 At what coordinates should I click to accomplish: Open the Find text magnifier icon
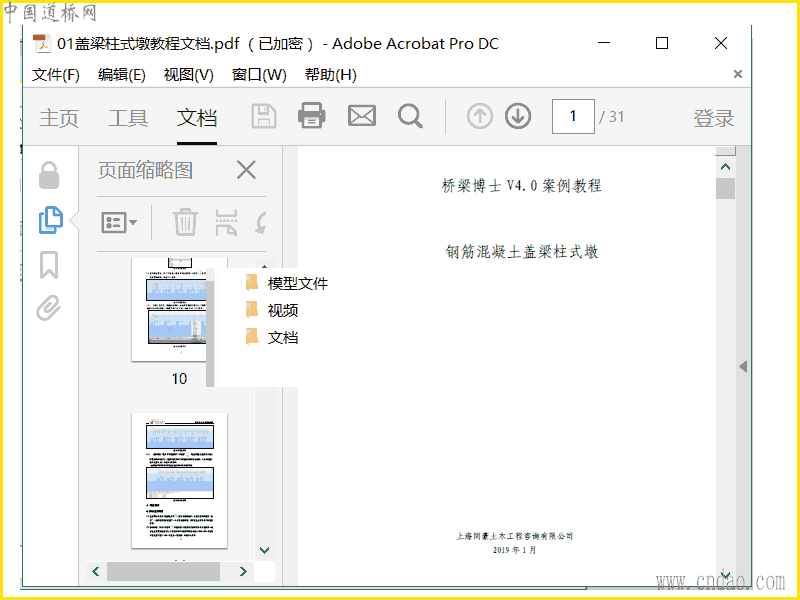[x=410, y=116]
